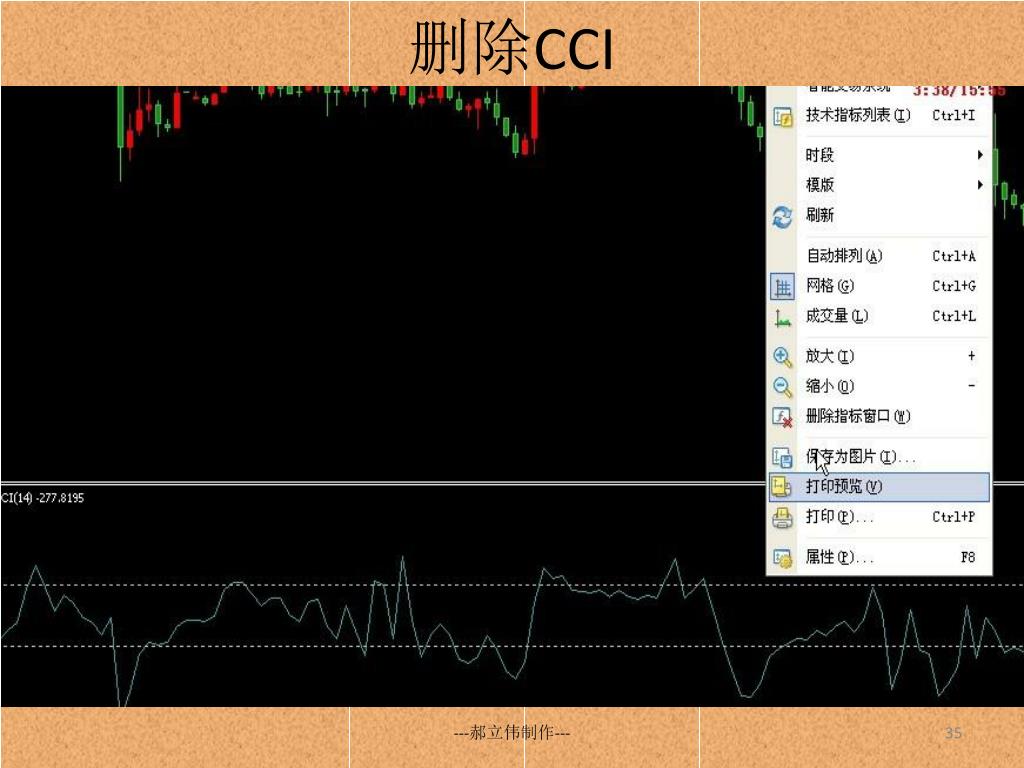Click the indicator list icon in context menu
Screen dimensions: 1024x768
tap(782, 117)
